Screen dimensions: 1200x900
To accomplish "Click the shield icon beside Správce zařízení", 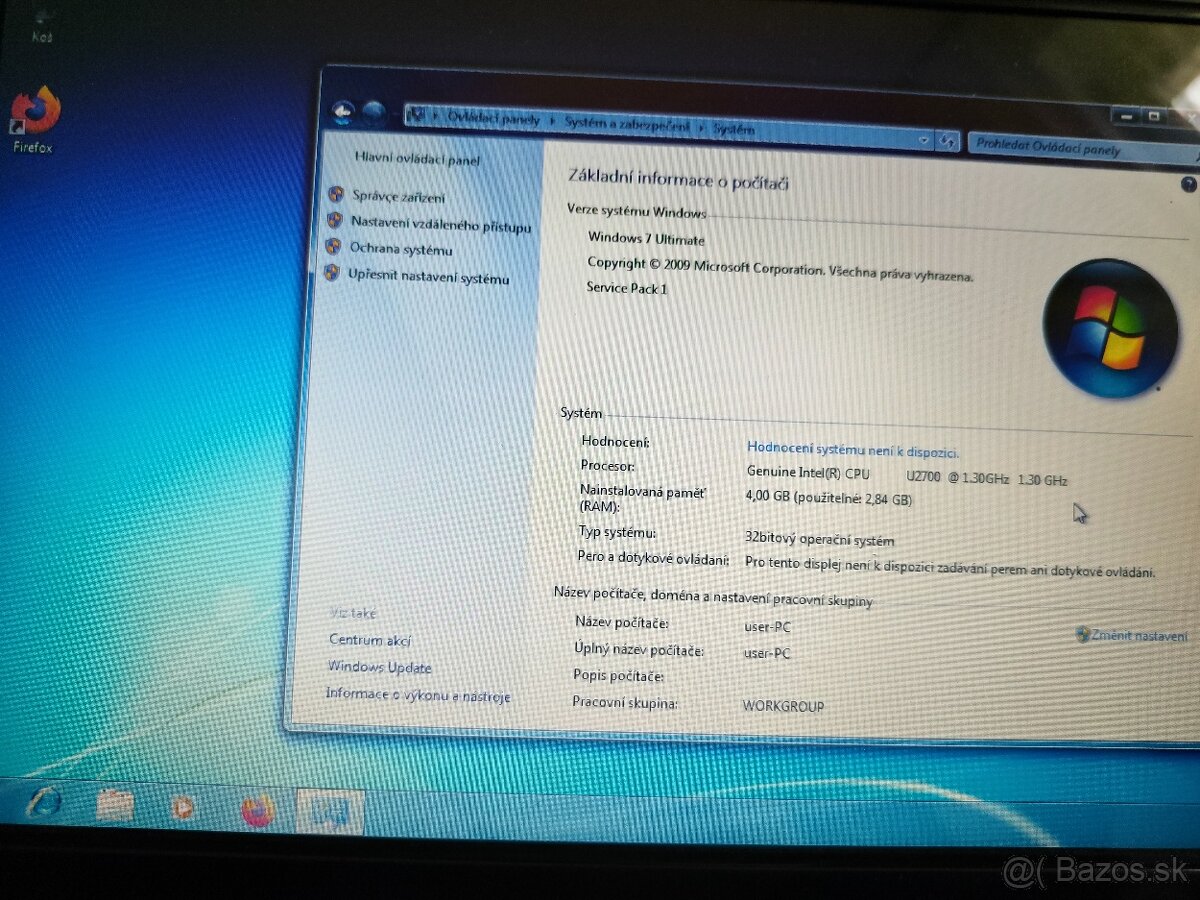I will (x=336, y=195).
